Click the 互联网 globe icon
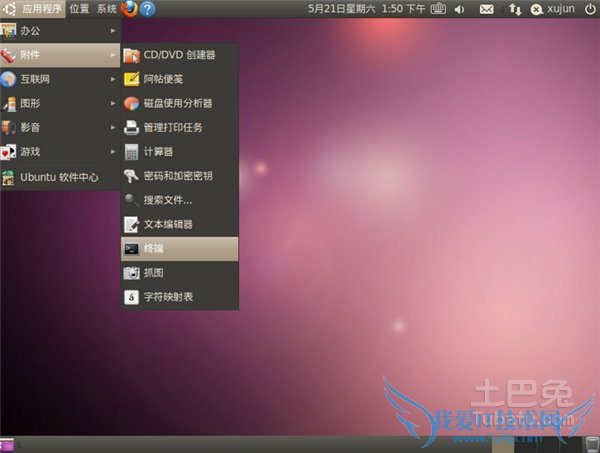600x453 pixels. click(x=8, y=79)
